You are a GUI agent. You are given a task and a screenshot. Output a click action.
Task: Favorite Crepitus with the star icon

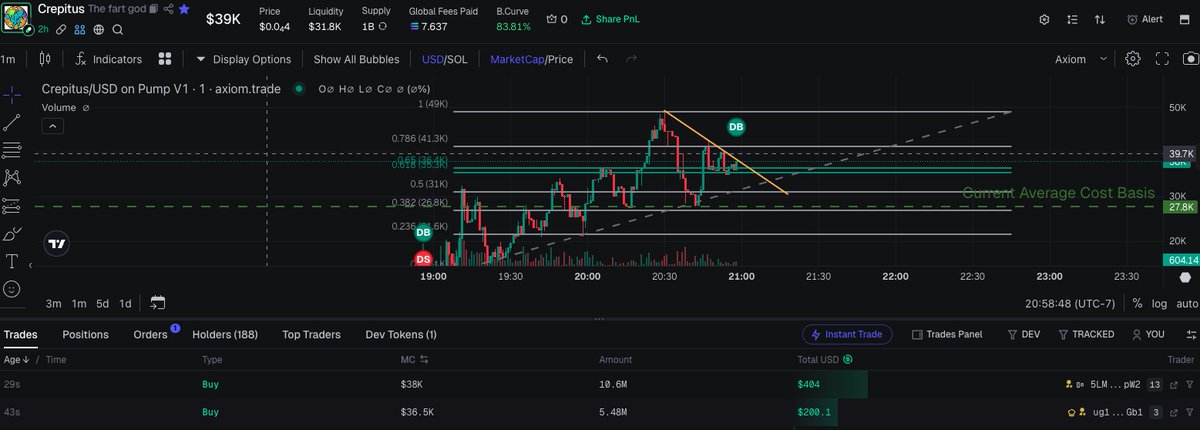184,9
